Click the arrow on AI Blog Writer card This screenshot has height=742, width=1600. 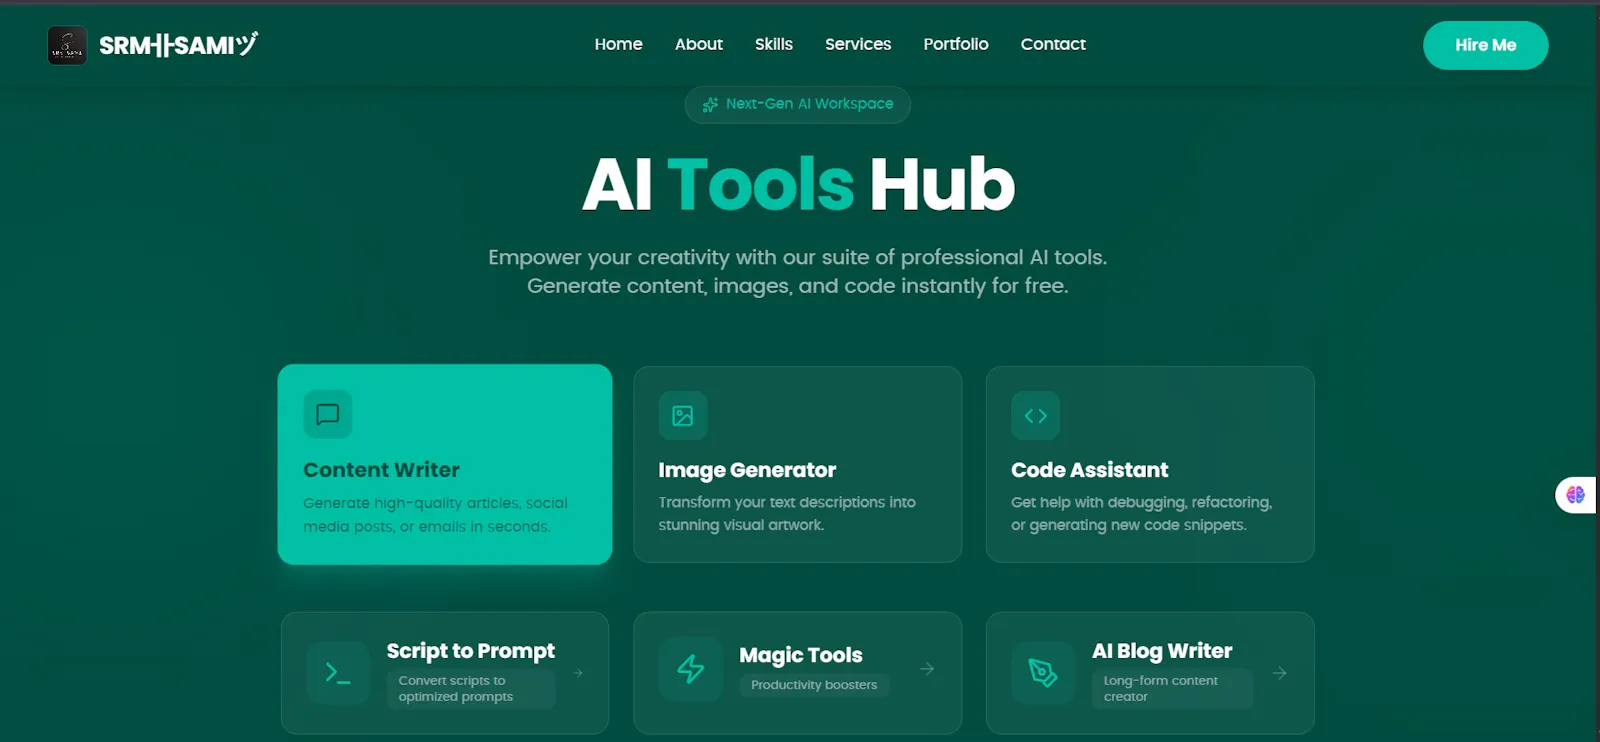1279,673
